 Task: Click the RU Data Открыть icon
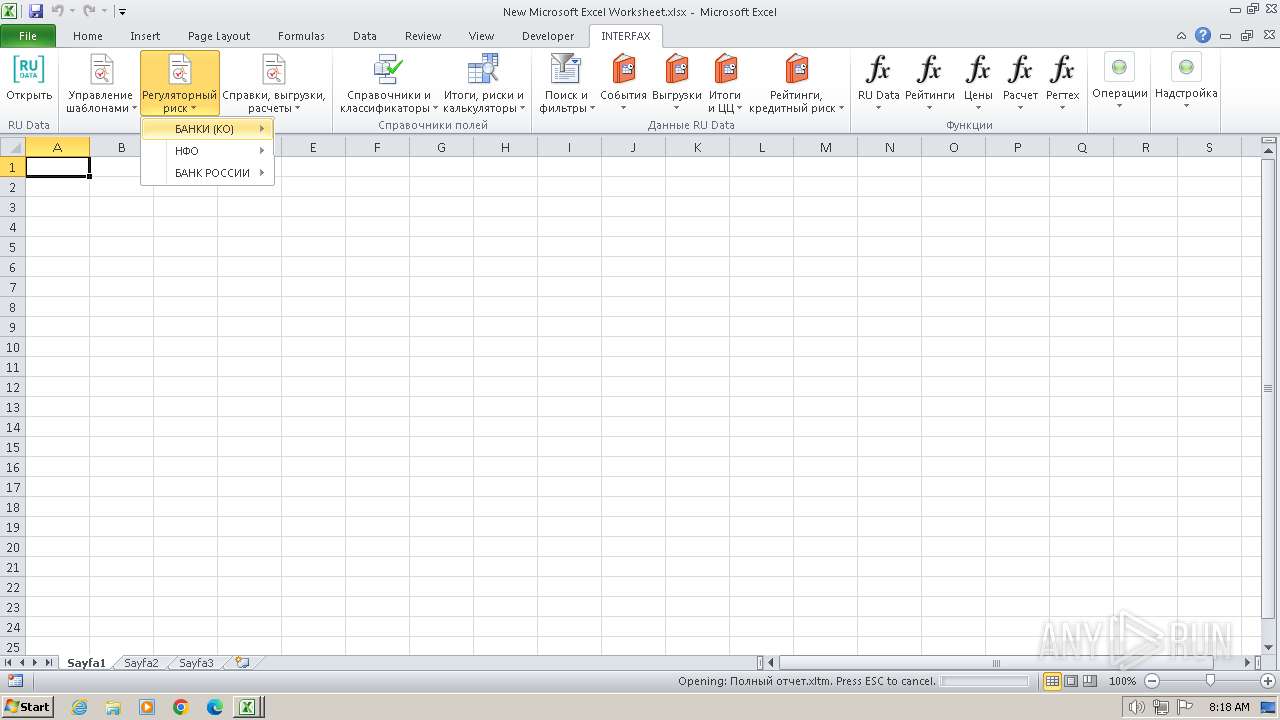pyautogui.click(x=29, y=69)
